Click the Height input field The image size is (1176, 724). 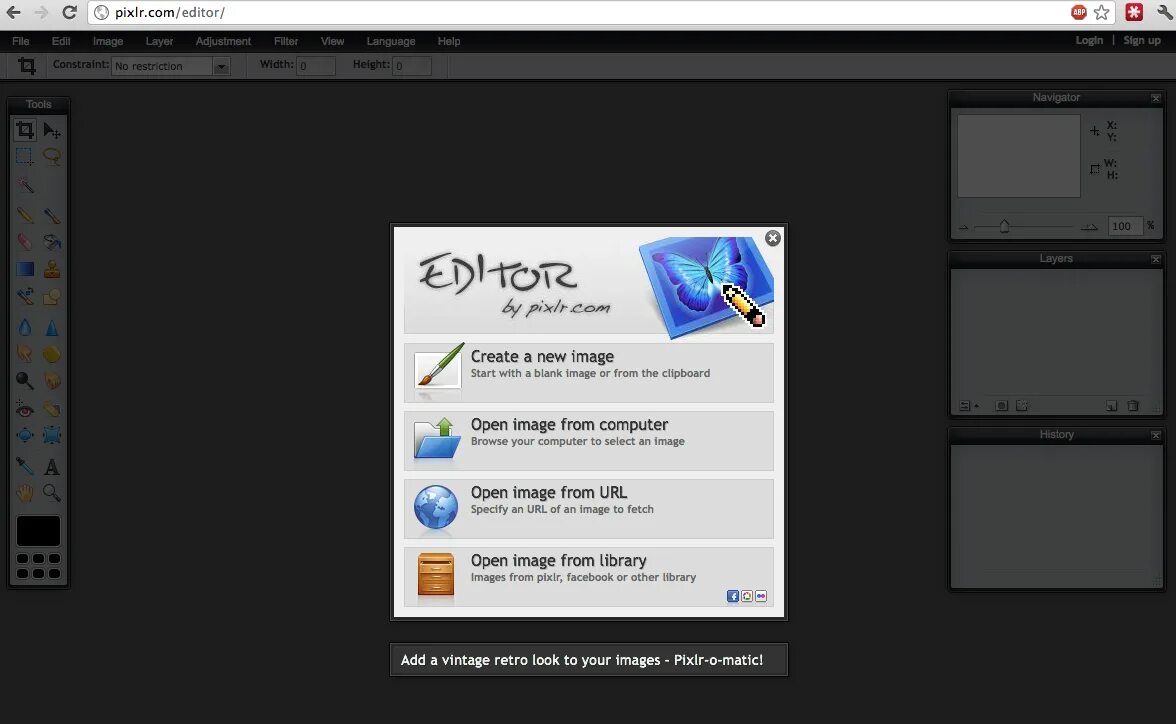tap(412, 66)
